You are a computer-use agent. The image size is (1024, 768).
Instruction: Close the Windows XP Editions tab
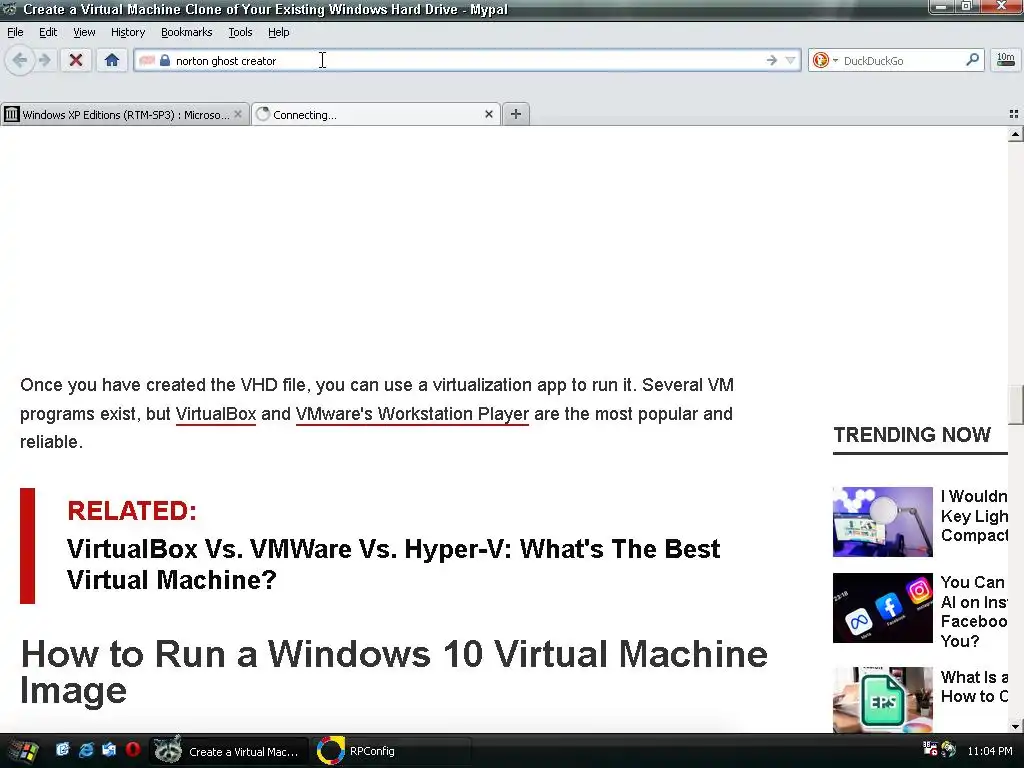click(x=238, y=114)
